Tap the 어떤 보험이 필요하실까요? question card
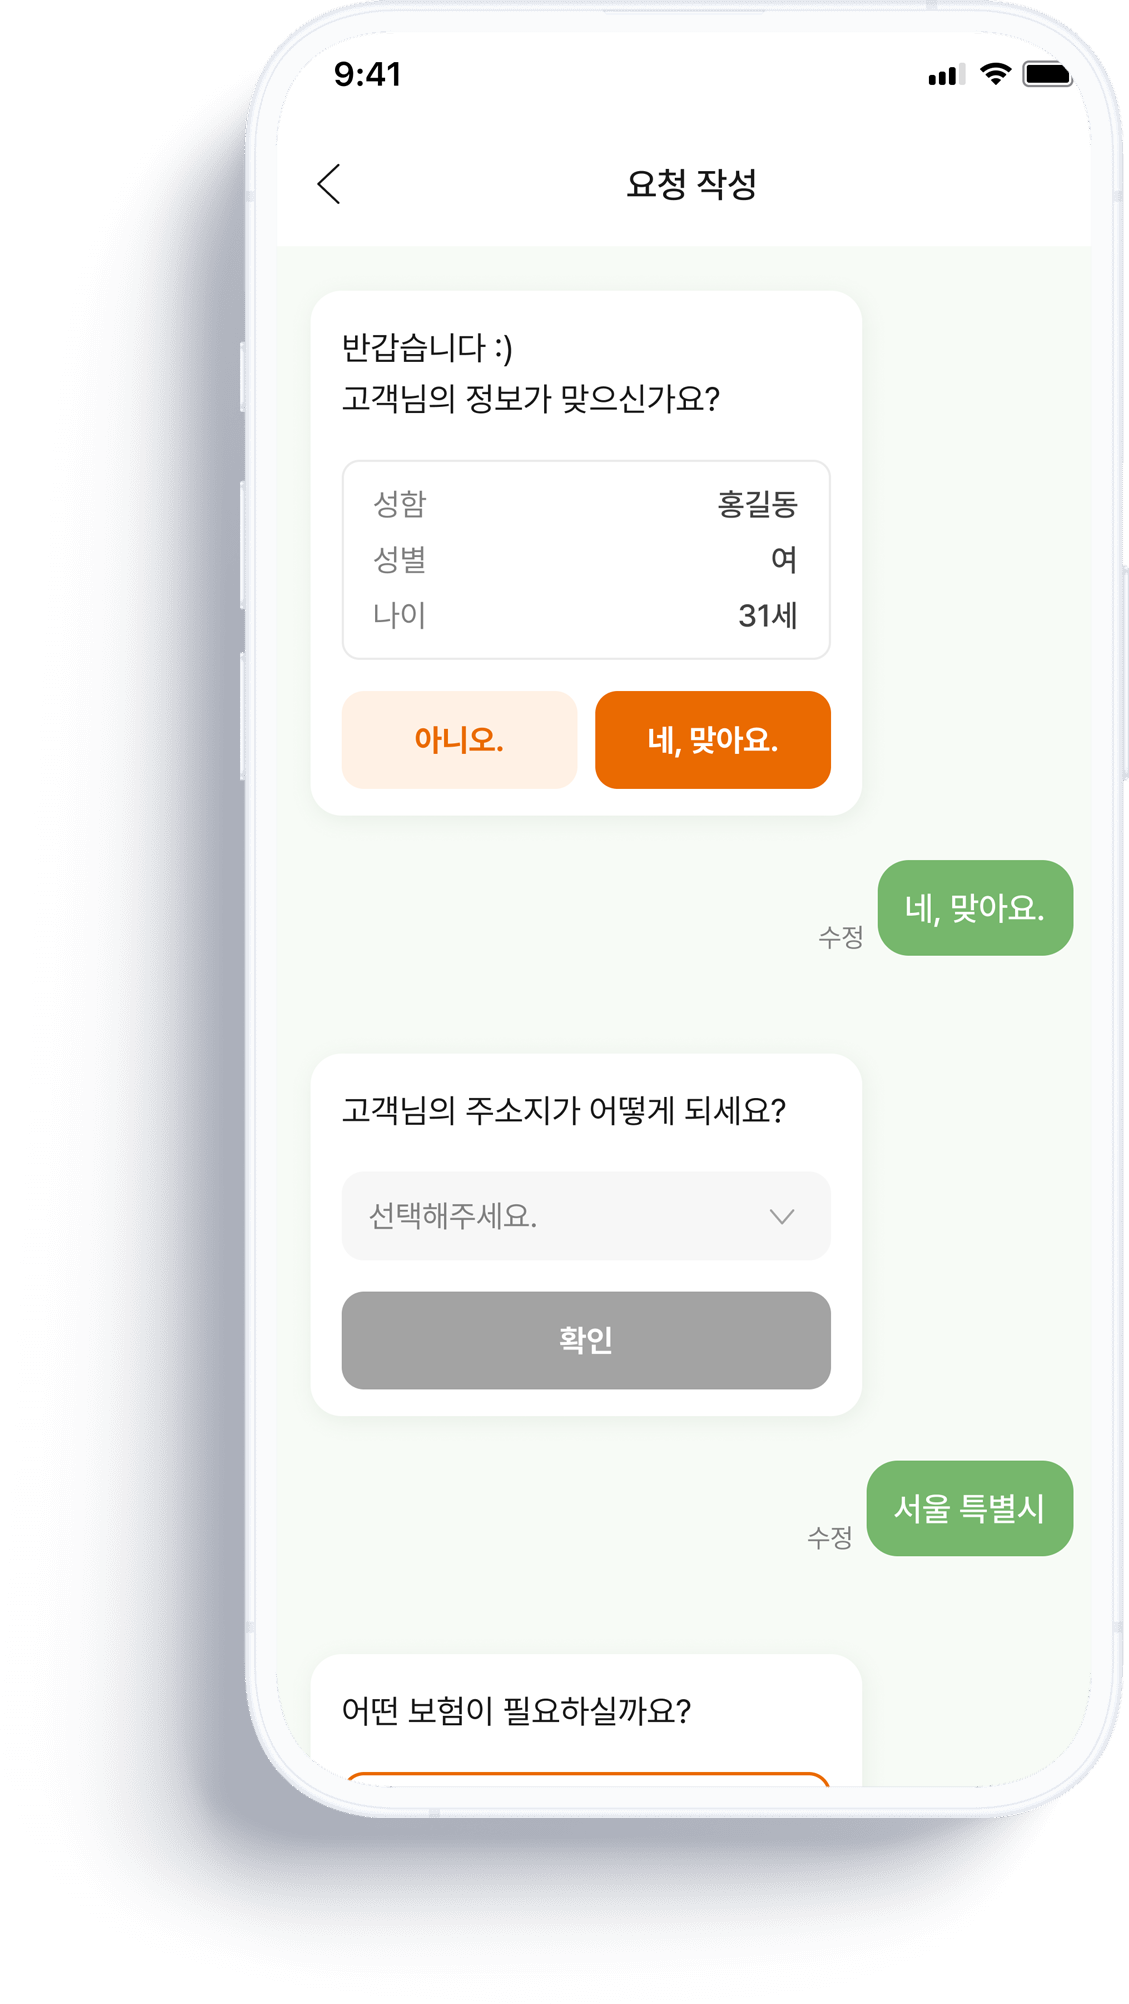 pyautogui.click(x=586, y=1720)
